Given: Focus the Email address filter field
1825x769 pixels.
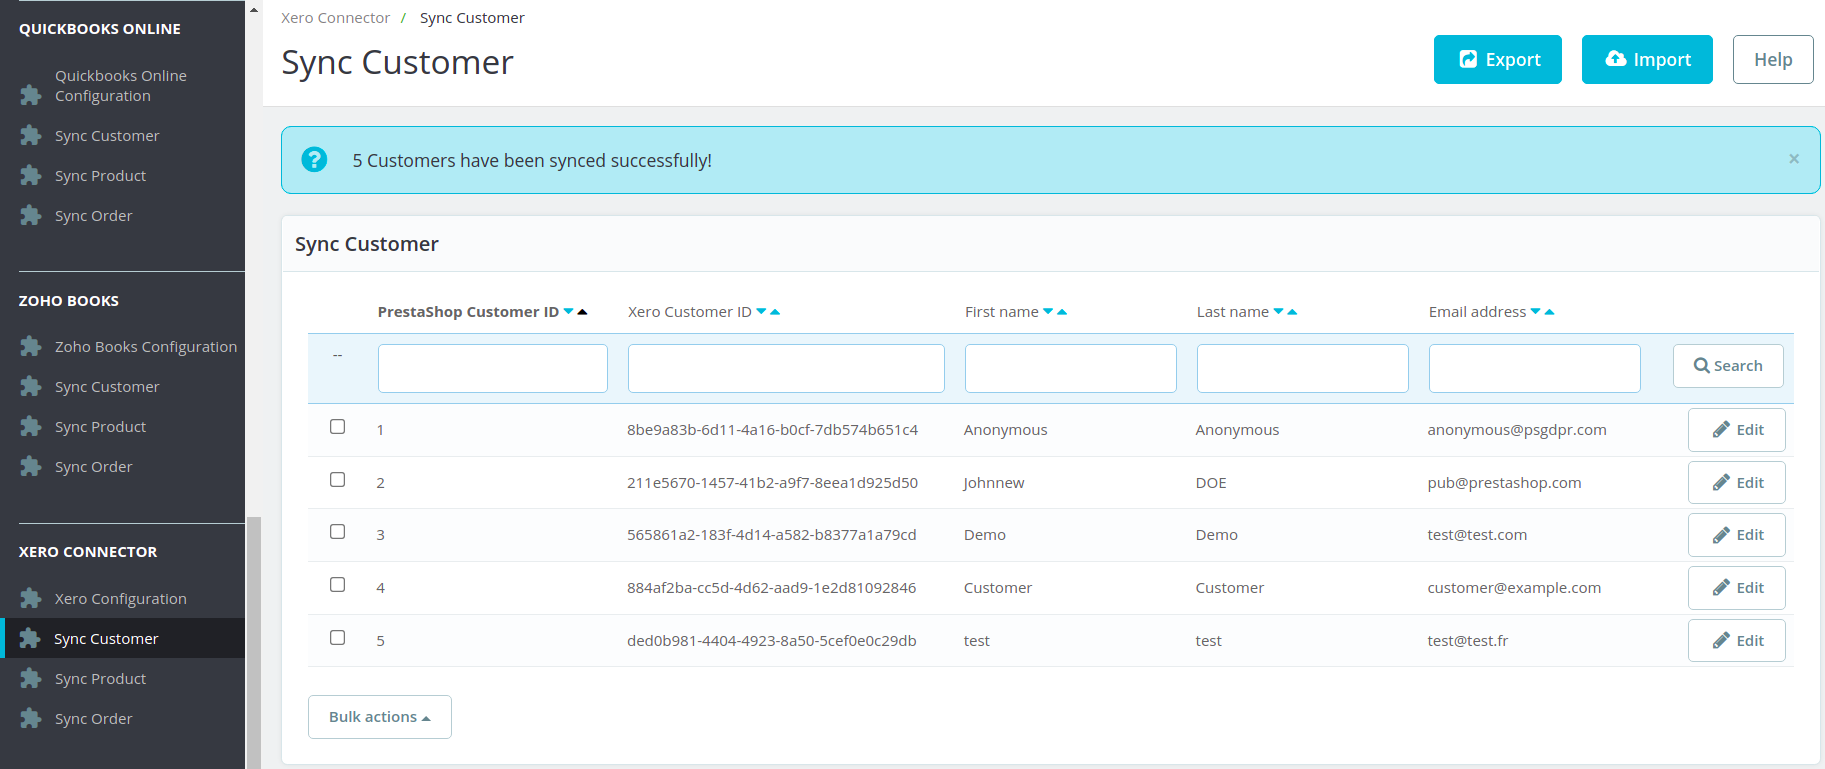Looking at the screenshot, I should point(1535,368).
